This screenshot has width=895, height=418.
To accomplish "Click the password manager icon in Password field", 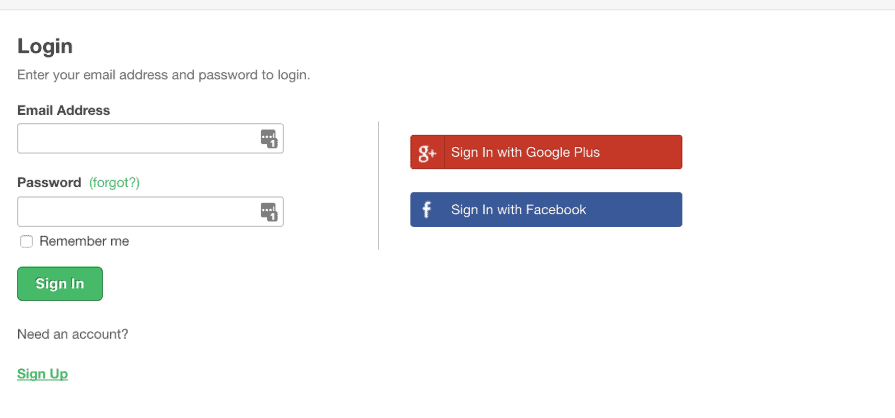I will 268,211.
